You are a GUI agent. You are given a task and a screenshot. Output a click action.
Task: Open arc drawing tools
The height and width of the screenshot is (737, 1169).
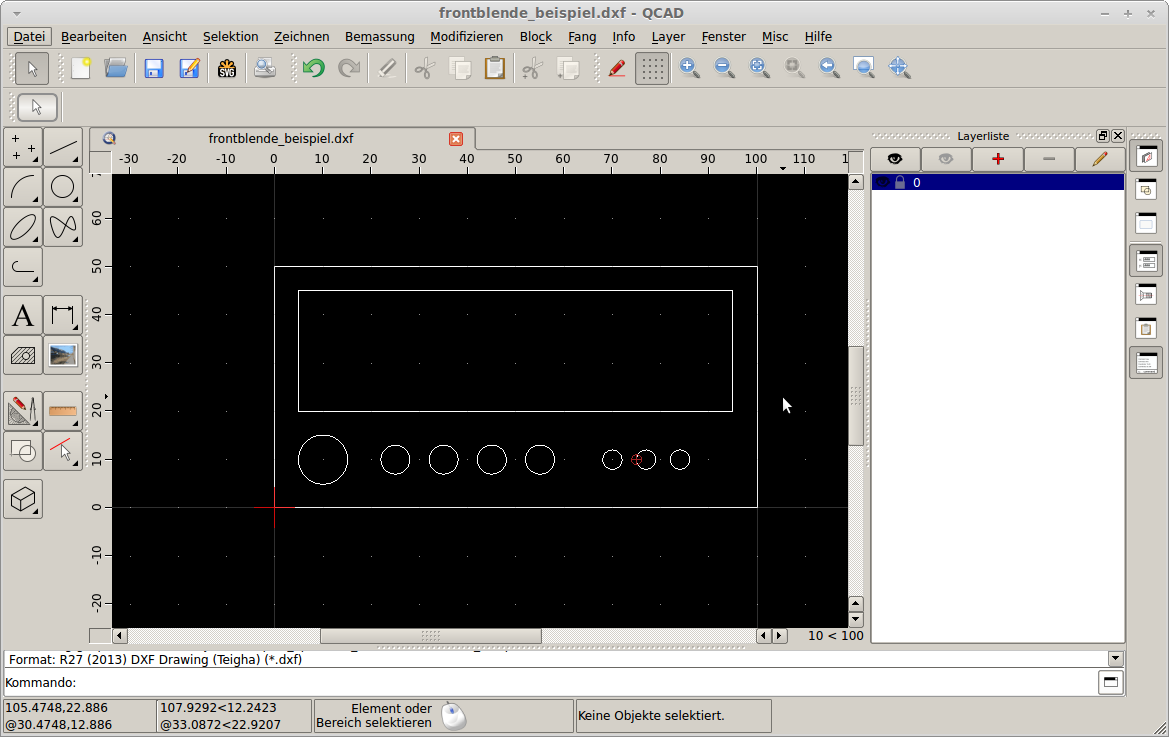point(23,188)
